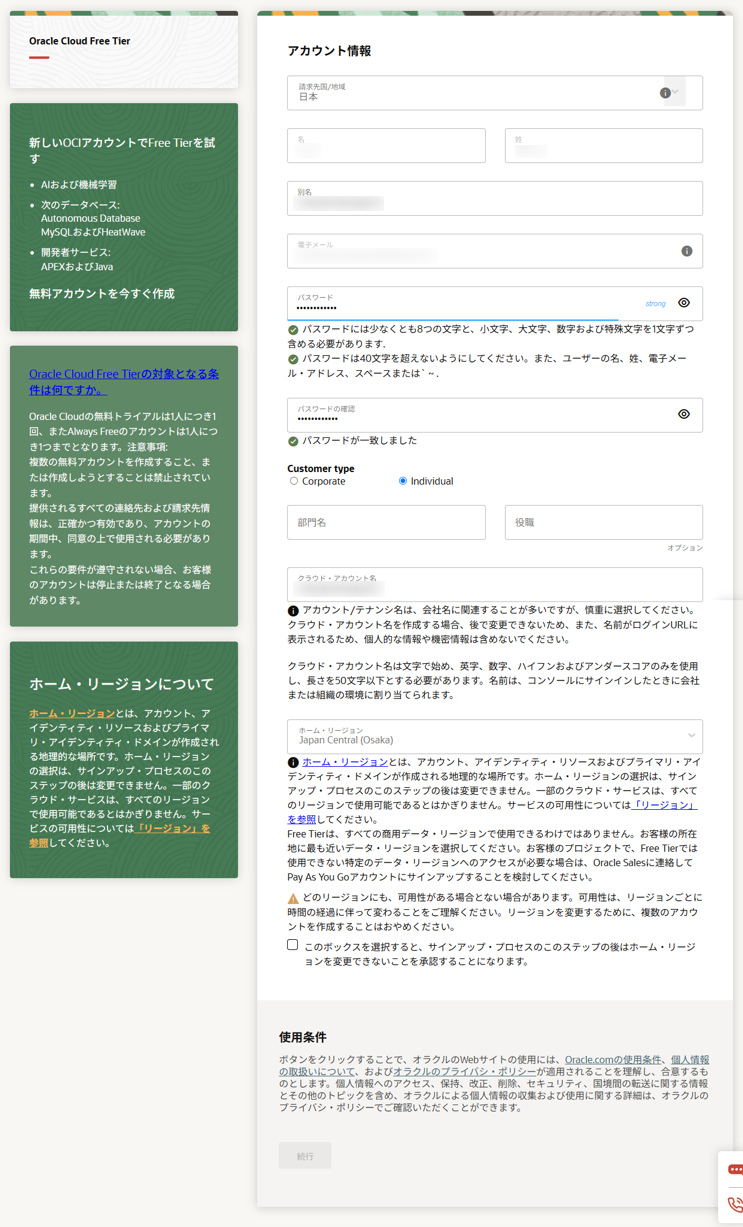The width and height of the screenshot is (743, 1227).
Task: Click the 続行 continue button
Action: [305, 1156]
